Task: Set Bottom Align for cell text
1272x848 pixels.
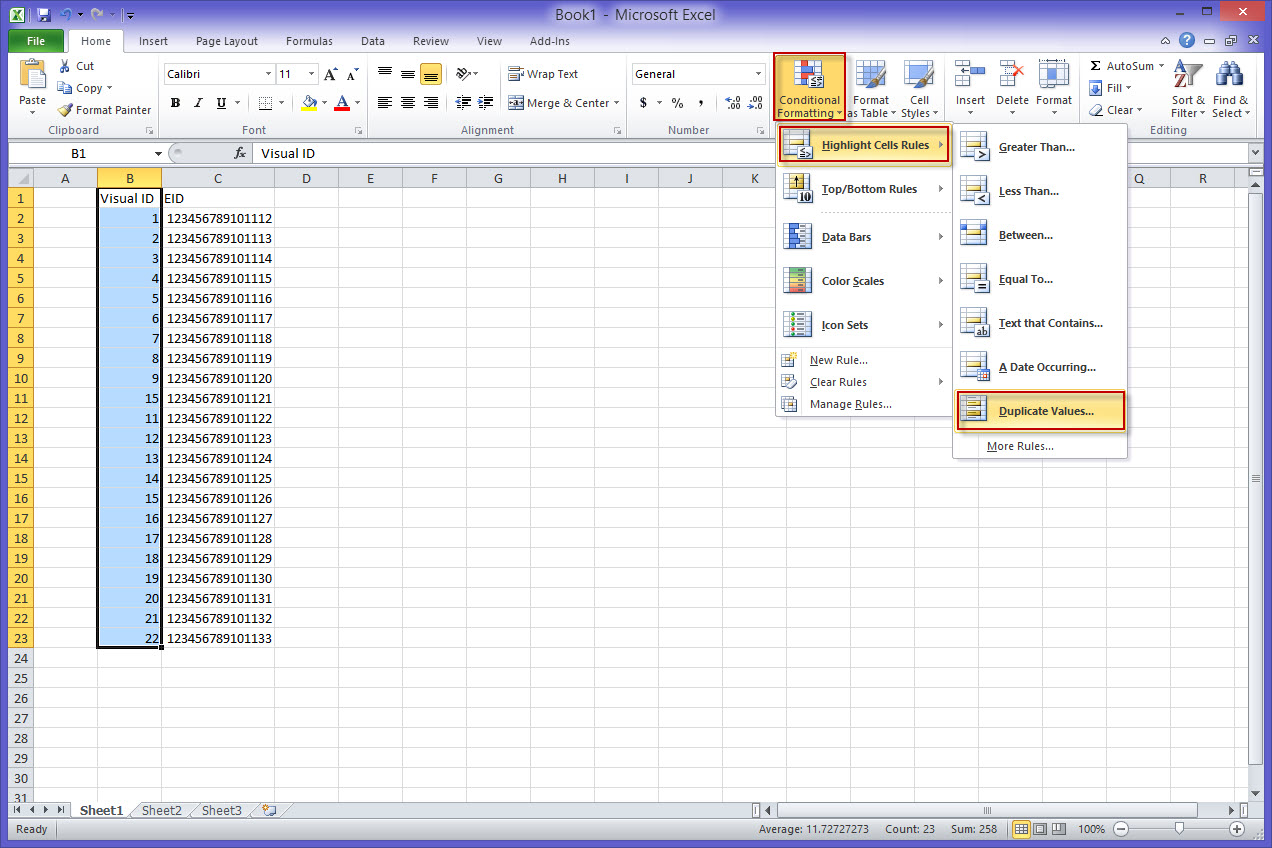Action: click(x=431, y=74)
